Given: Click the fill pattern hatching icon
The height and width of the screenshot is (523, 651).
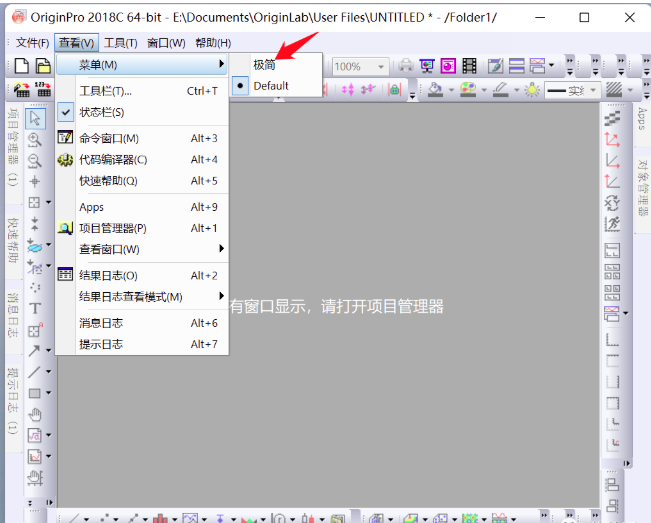Looking at the screenshot, I should tap(614, 90).
